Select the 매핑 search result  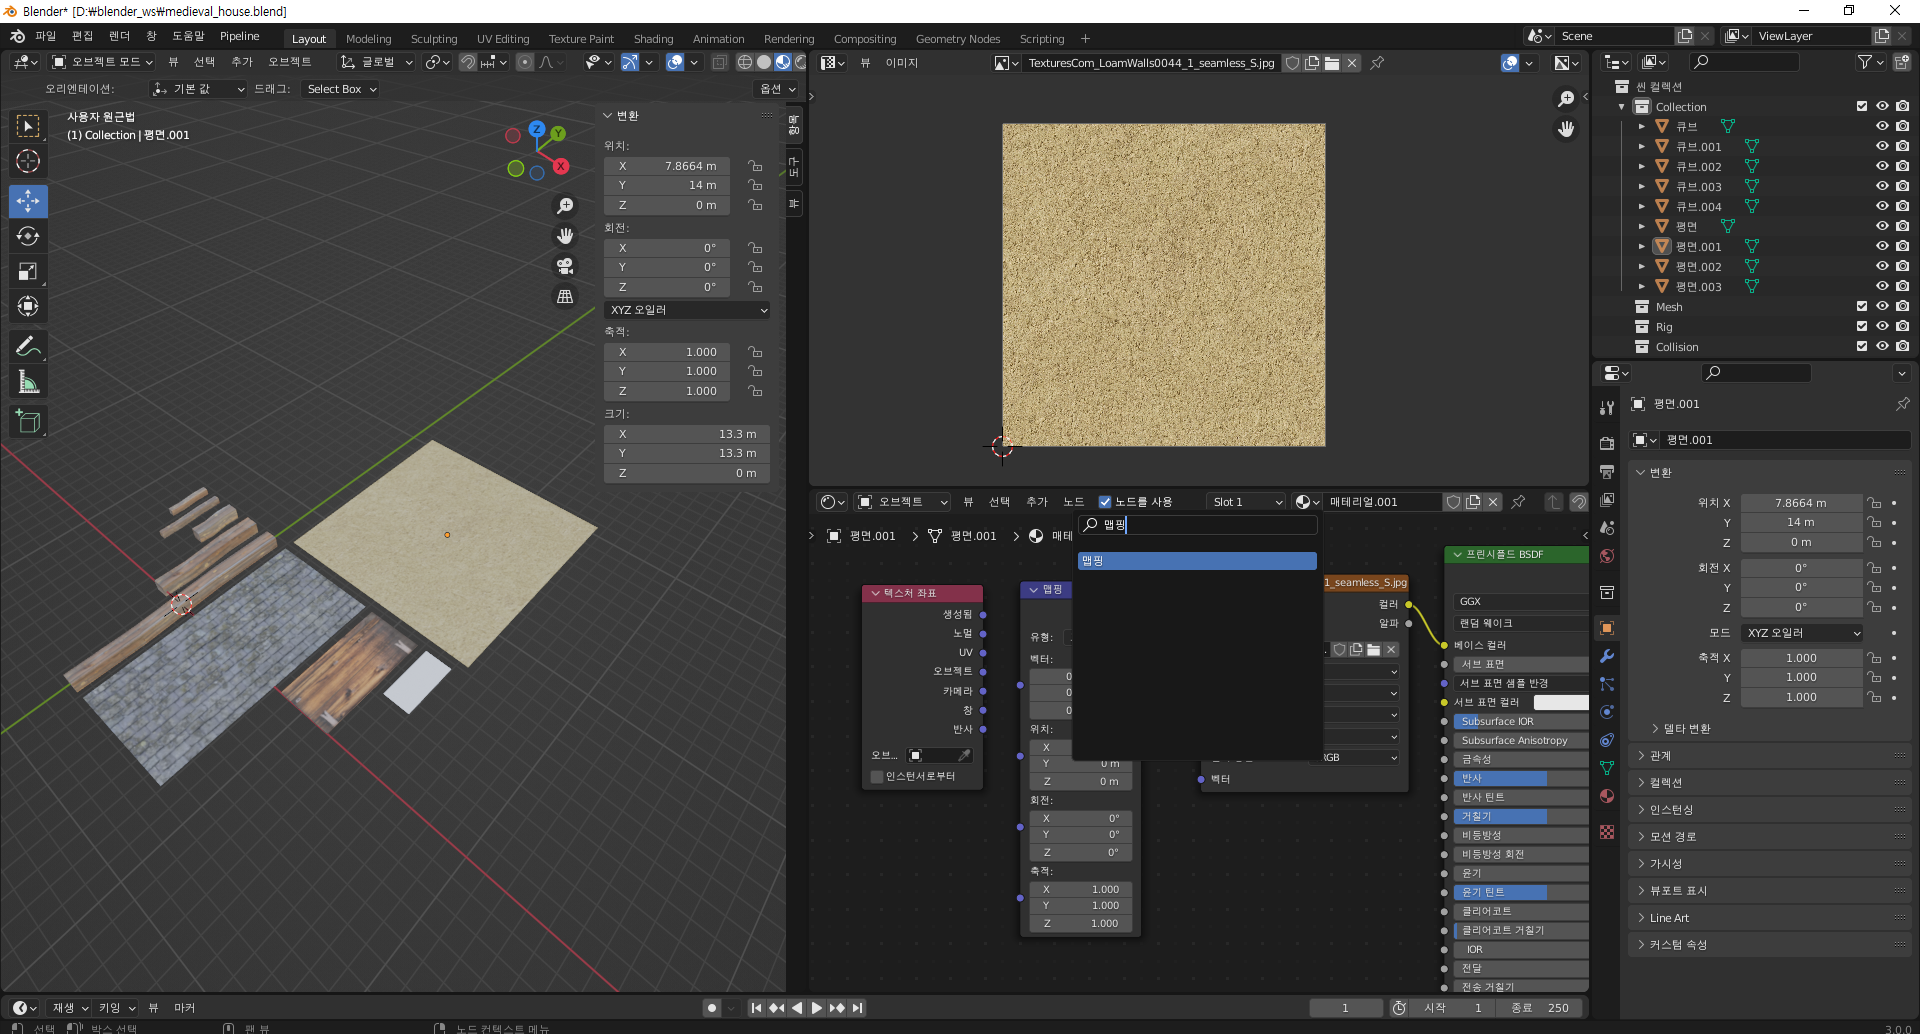point(1196,561)
